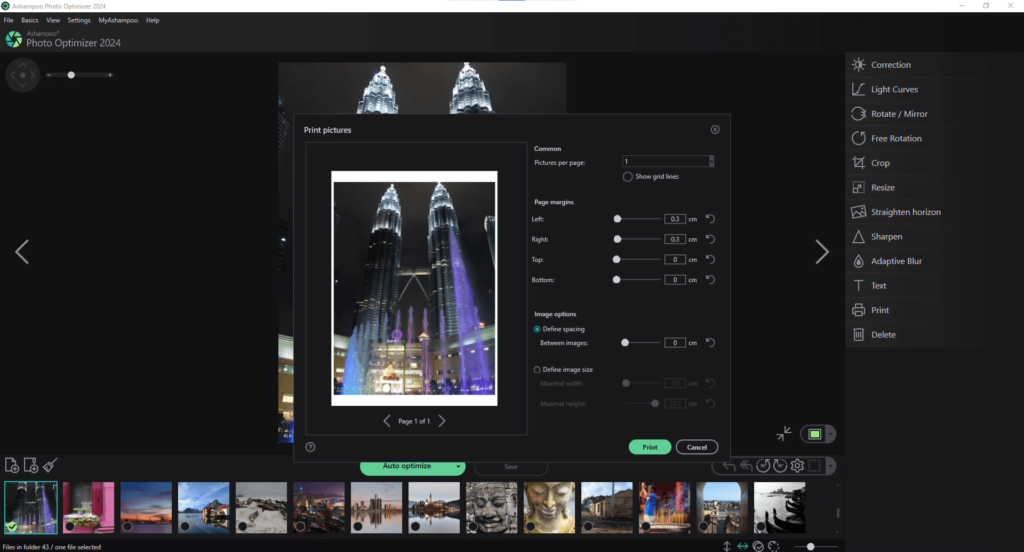Viewport: 1024px width, 552px height.
Task: Open the settings gear in bottom toolbar
Action: [x=797, y=466]
